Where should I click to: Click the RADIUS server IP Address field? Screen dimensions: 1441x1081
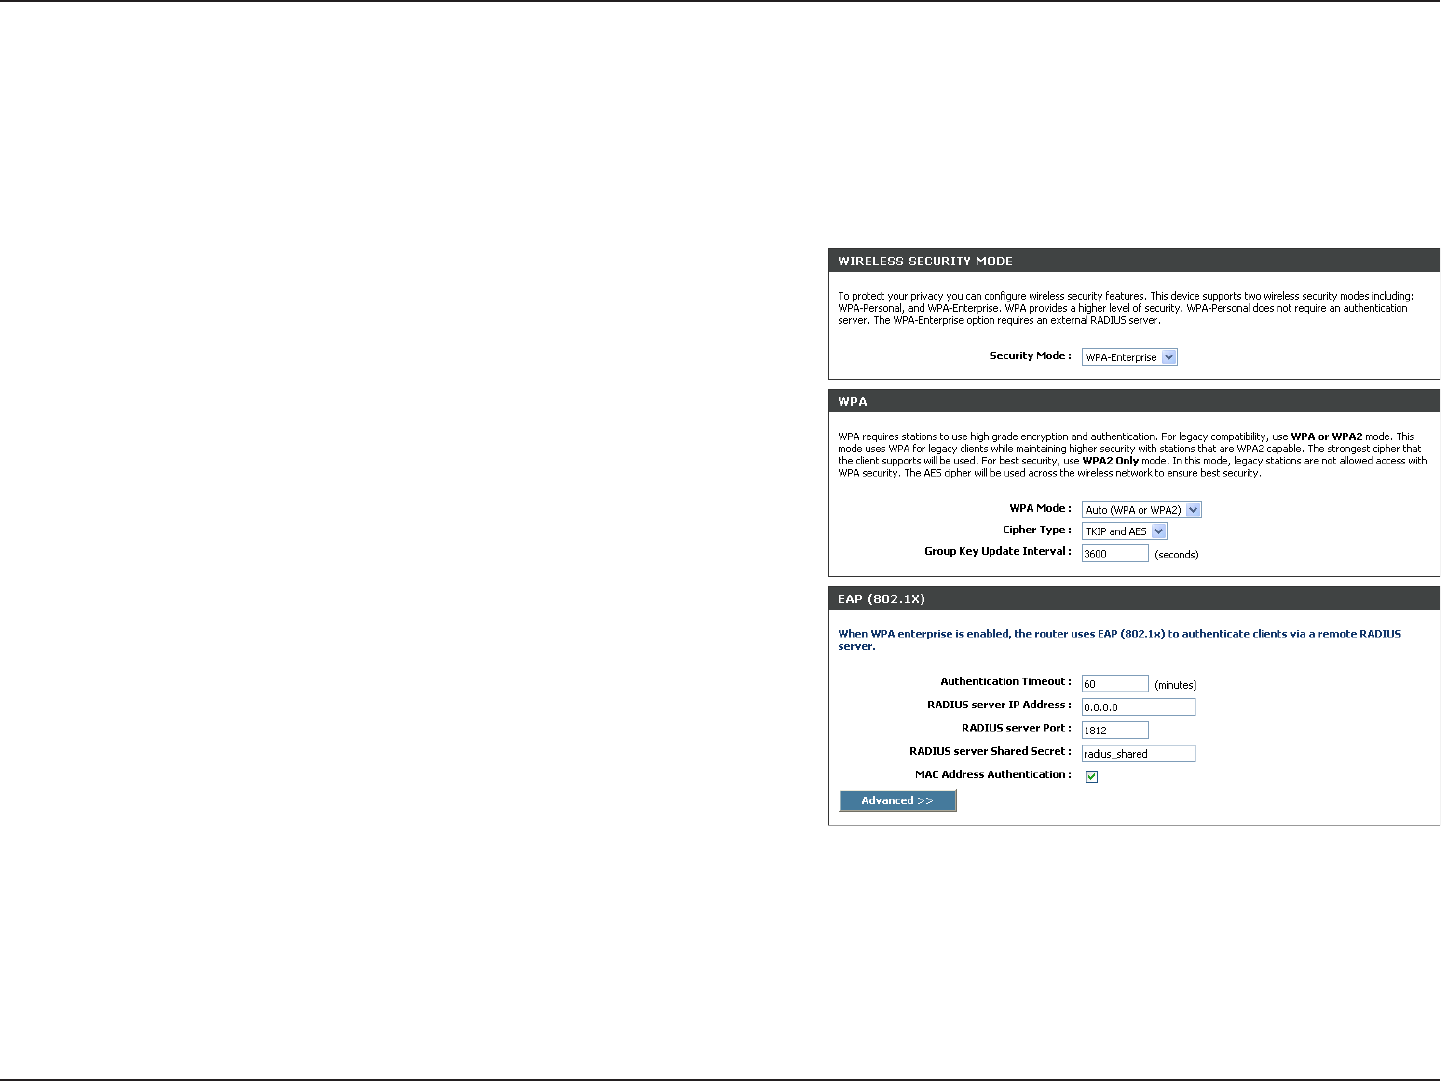click(1138, 707)
